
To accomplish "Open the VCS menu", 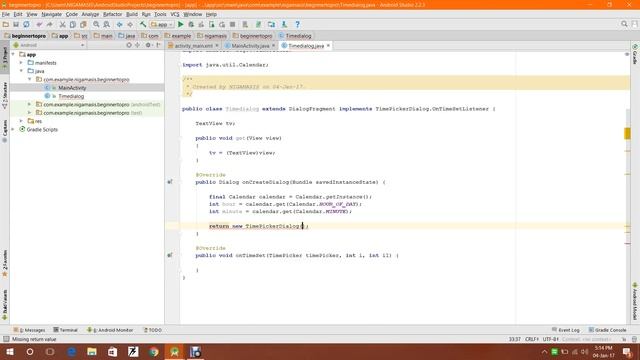I will click(175, 14).
